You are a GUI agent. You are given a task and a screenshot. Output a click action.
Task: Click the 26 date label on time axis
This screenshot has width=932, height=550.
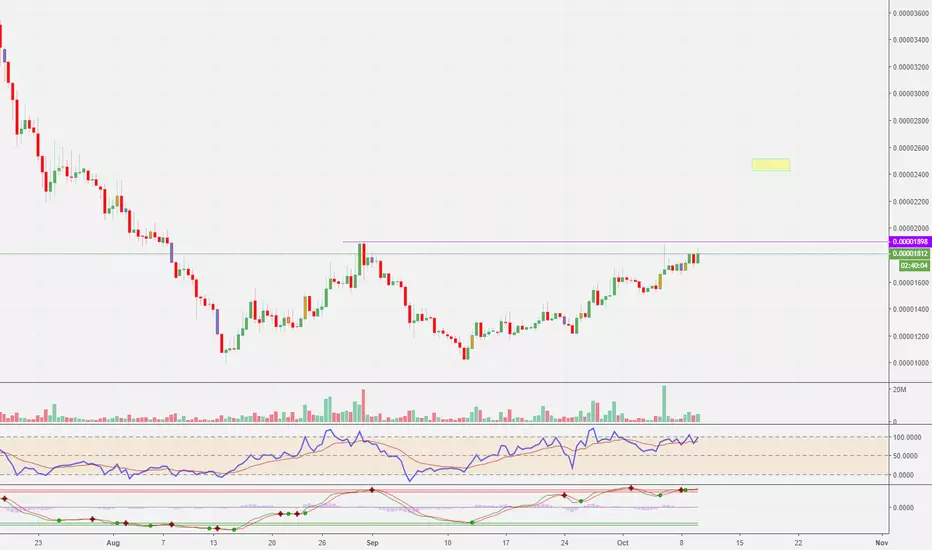(x=322, y=543)
